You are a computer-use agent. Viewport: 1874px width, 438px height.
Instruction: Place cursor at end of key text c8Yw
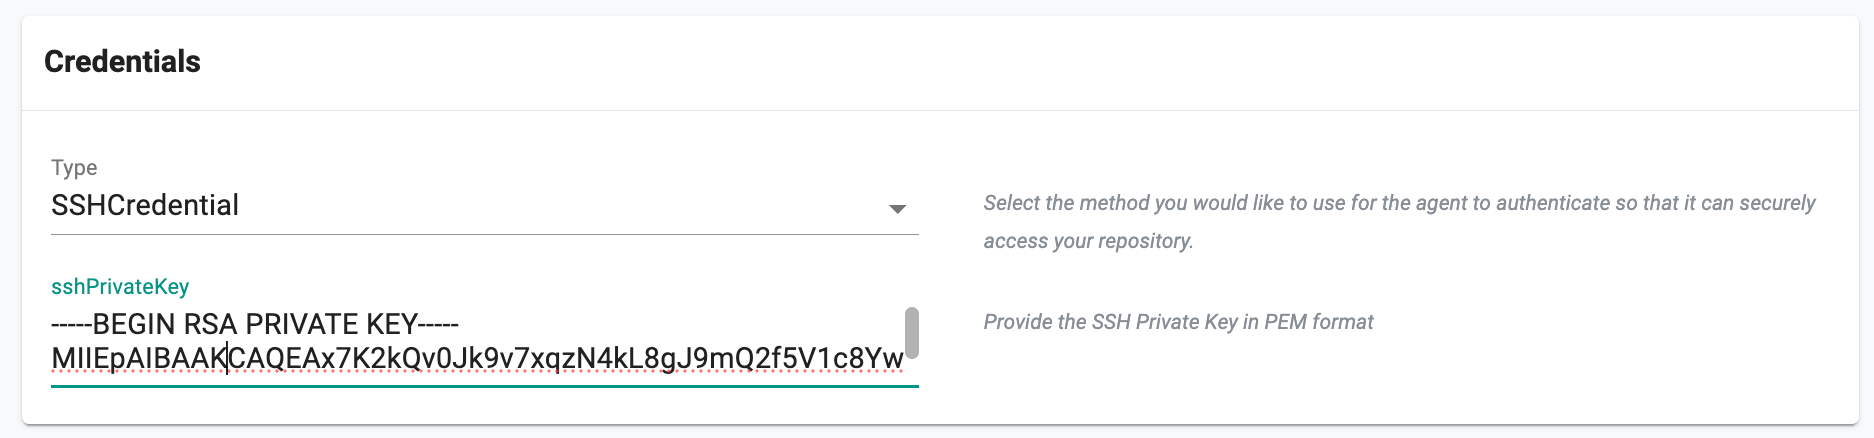pos(903,358)
